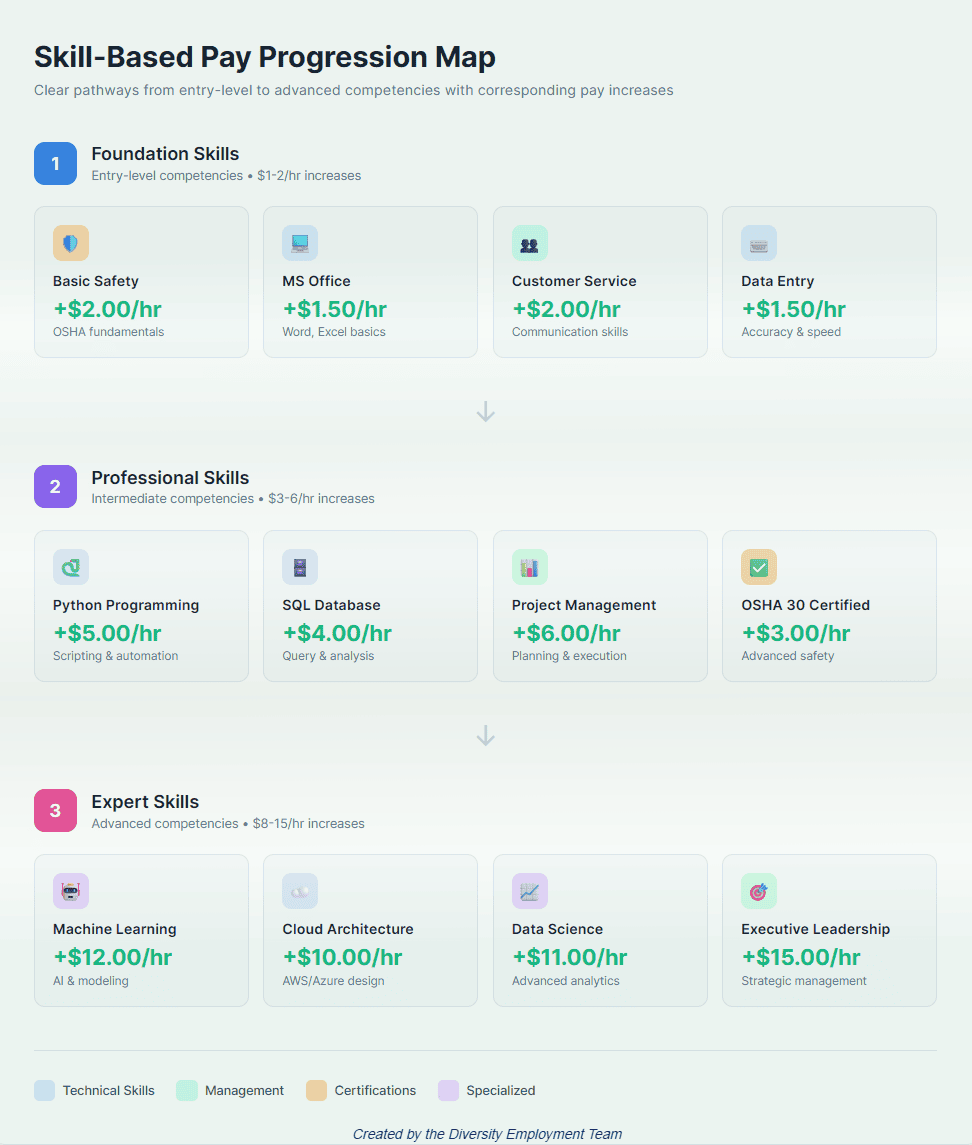Select the Python Programming snake icon
Image resolution: width=972 pixels, height=1145 pixels.
tap(69, 566)
